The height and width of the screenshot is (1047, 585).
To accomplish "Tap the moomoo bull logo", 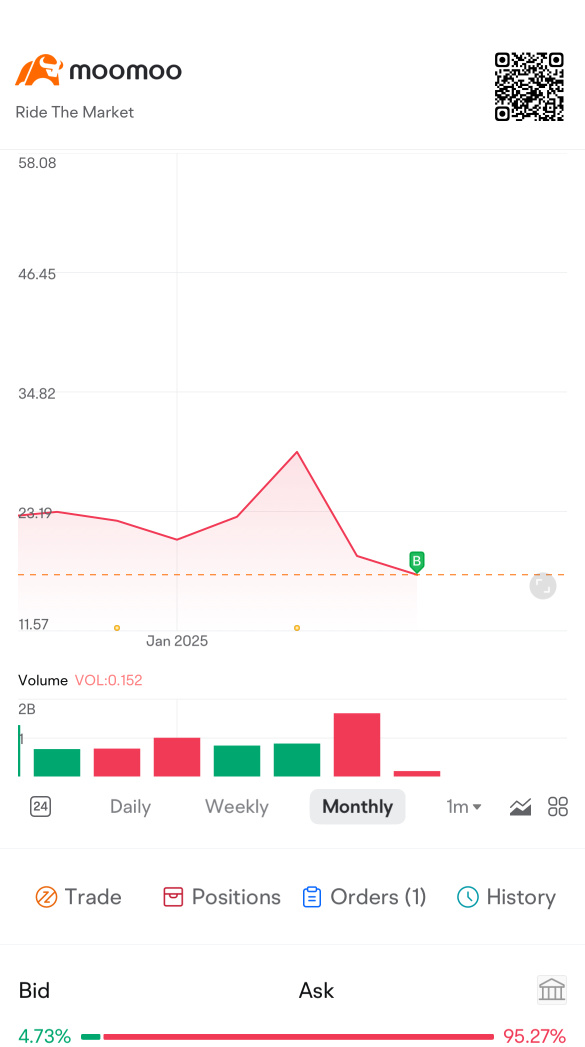I will point(39,70).
